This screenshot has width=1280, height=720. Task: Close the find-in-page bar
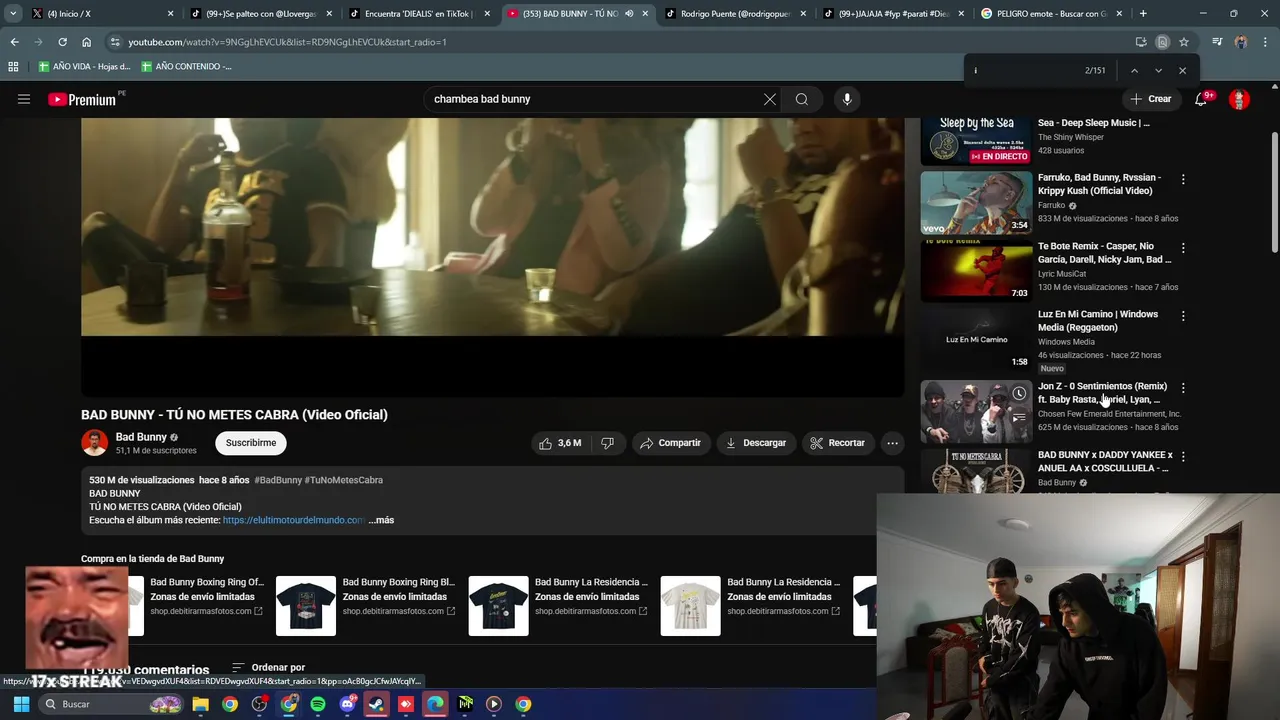(1182, 71)
